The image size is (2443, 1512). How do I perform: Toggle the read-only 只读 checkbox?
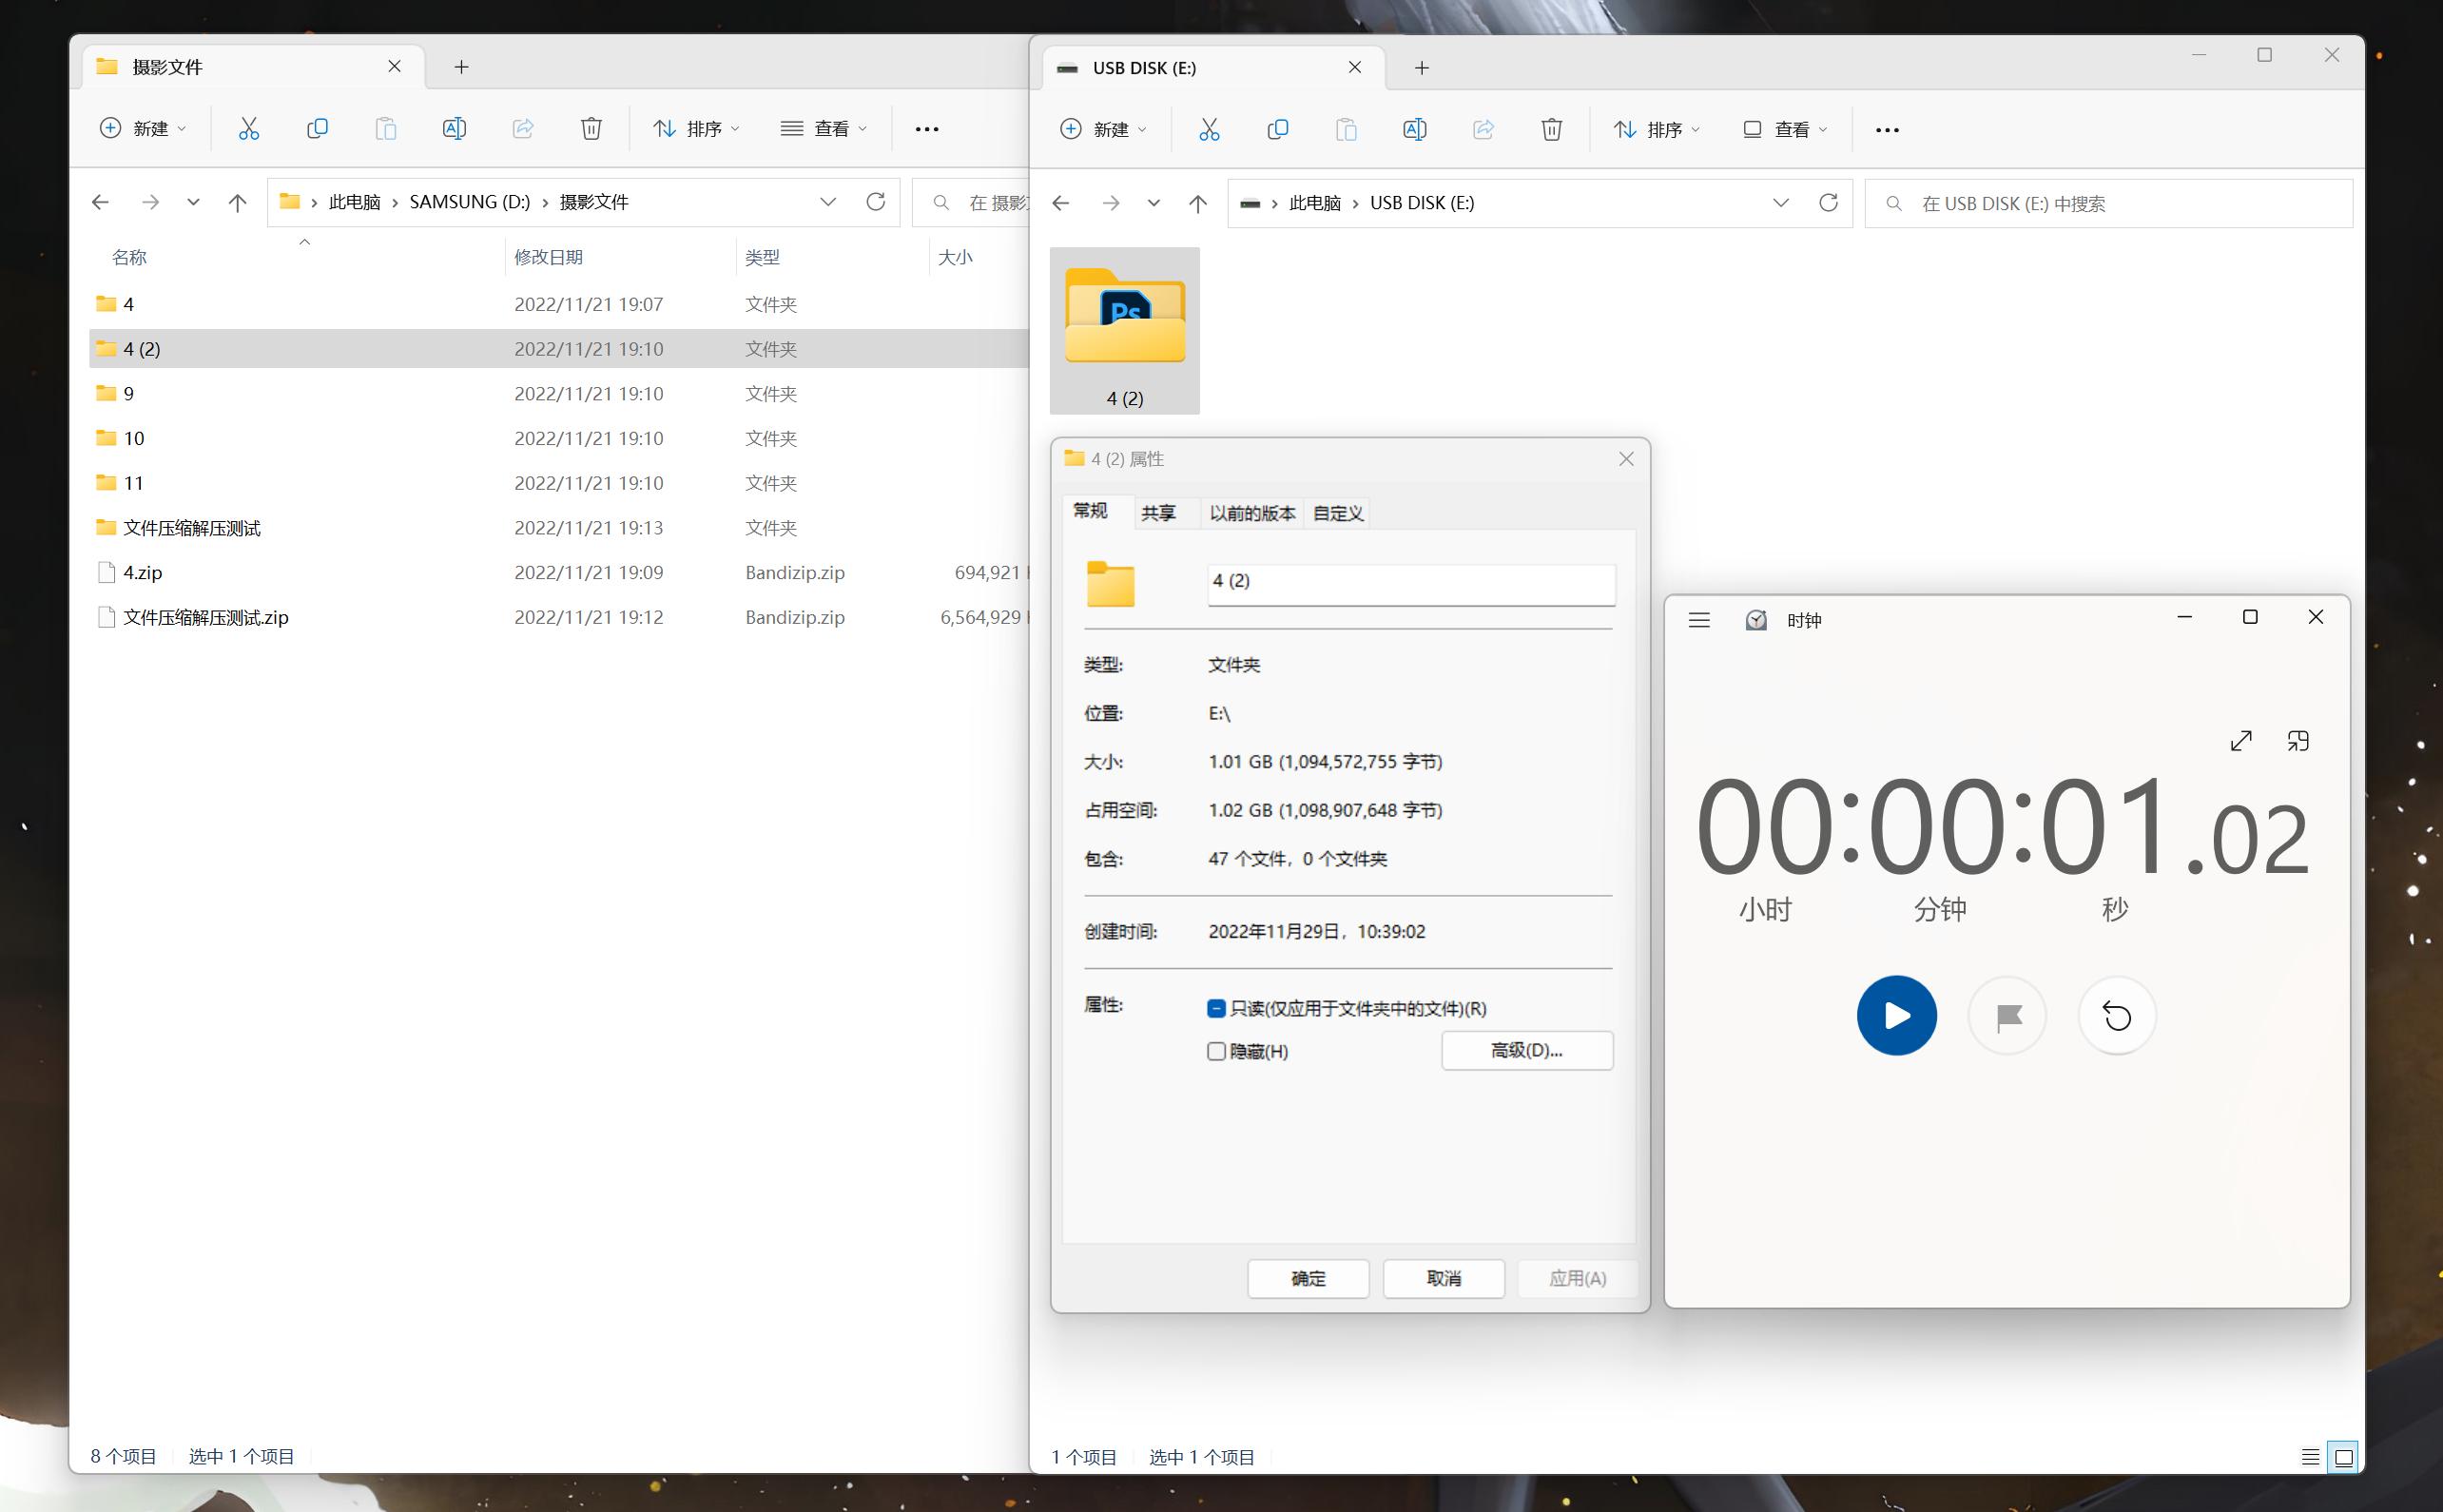point(1216,1008)
